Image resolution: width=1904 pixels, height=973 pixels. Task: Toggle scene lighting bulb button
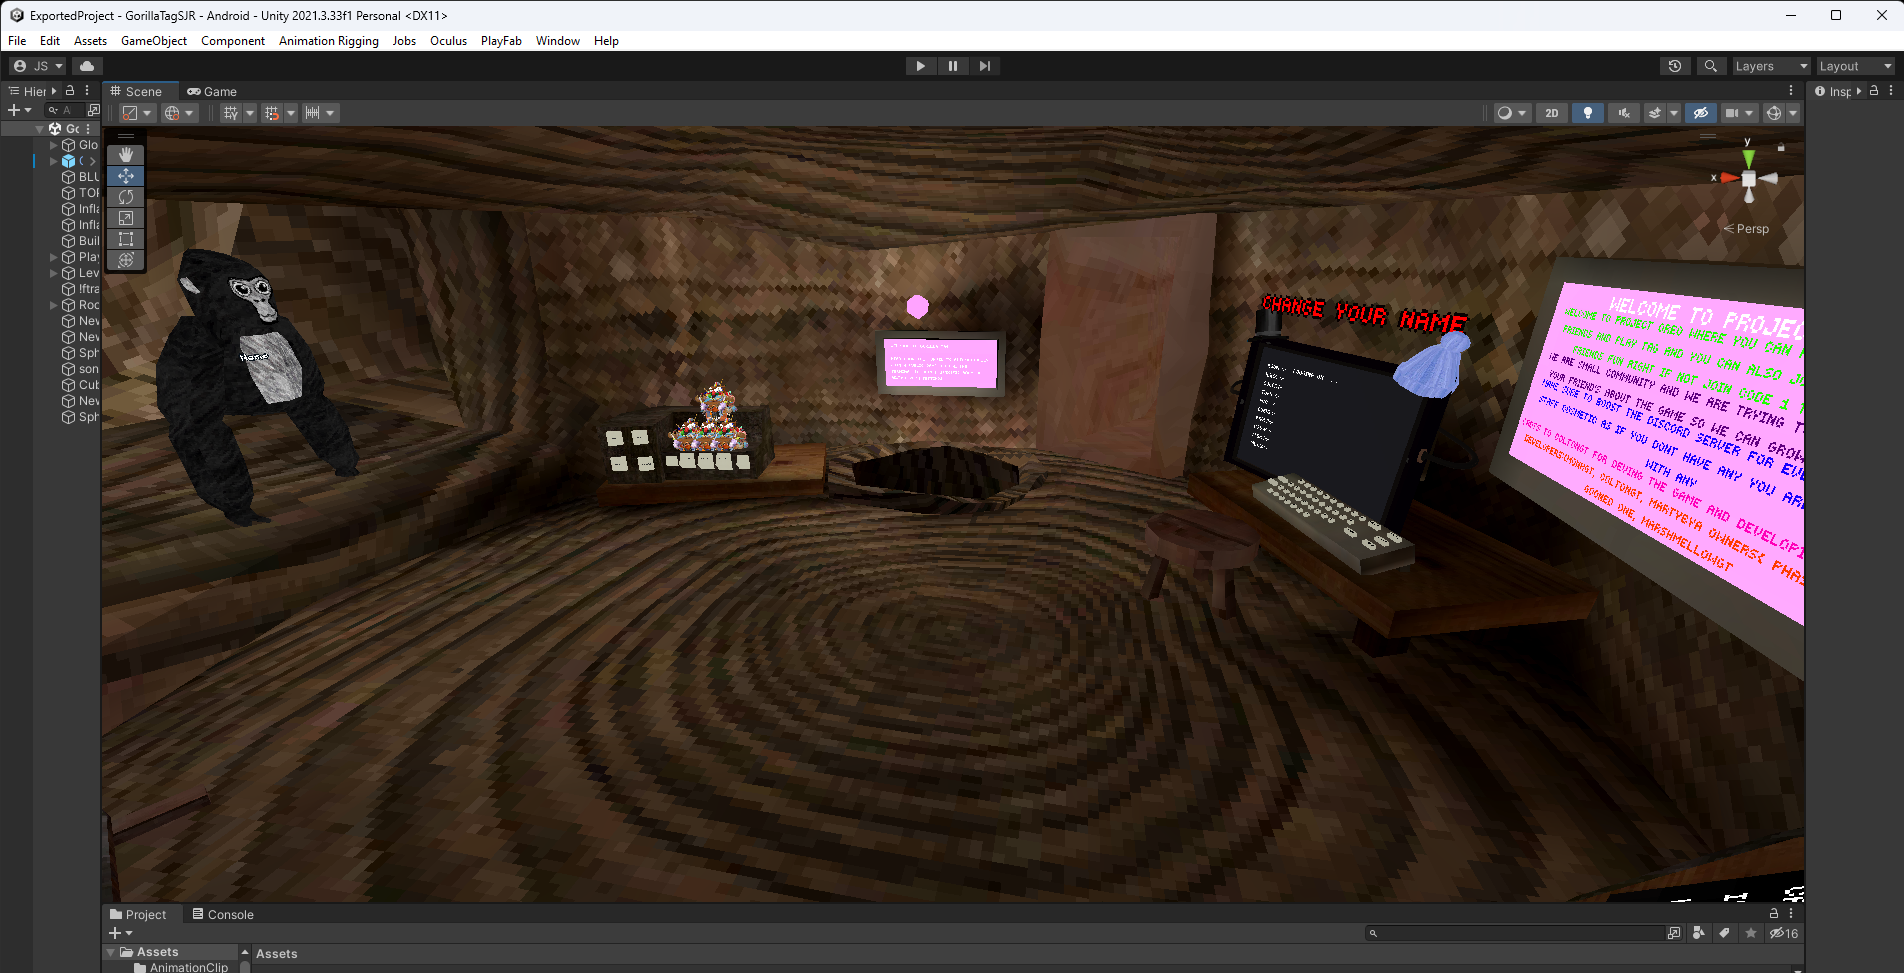1588,113
